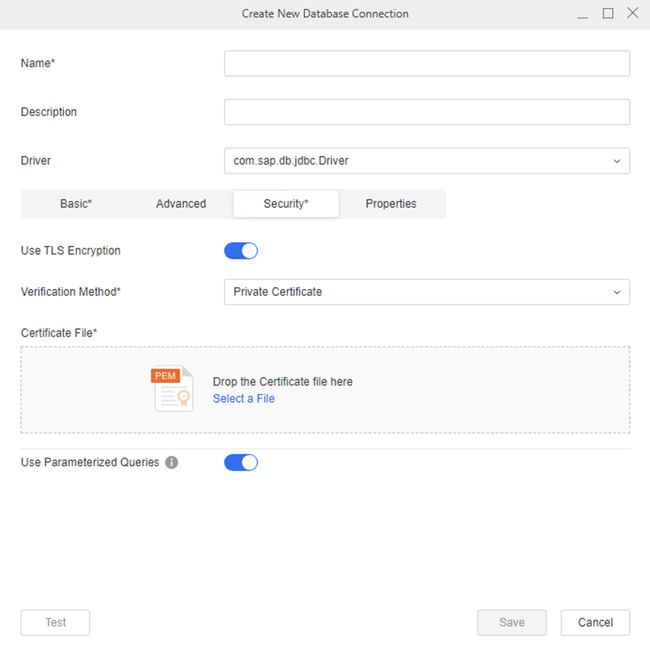650x657 pixels.
Task: Go to the Properties tab
Action: [x=391, y=204]
